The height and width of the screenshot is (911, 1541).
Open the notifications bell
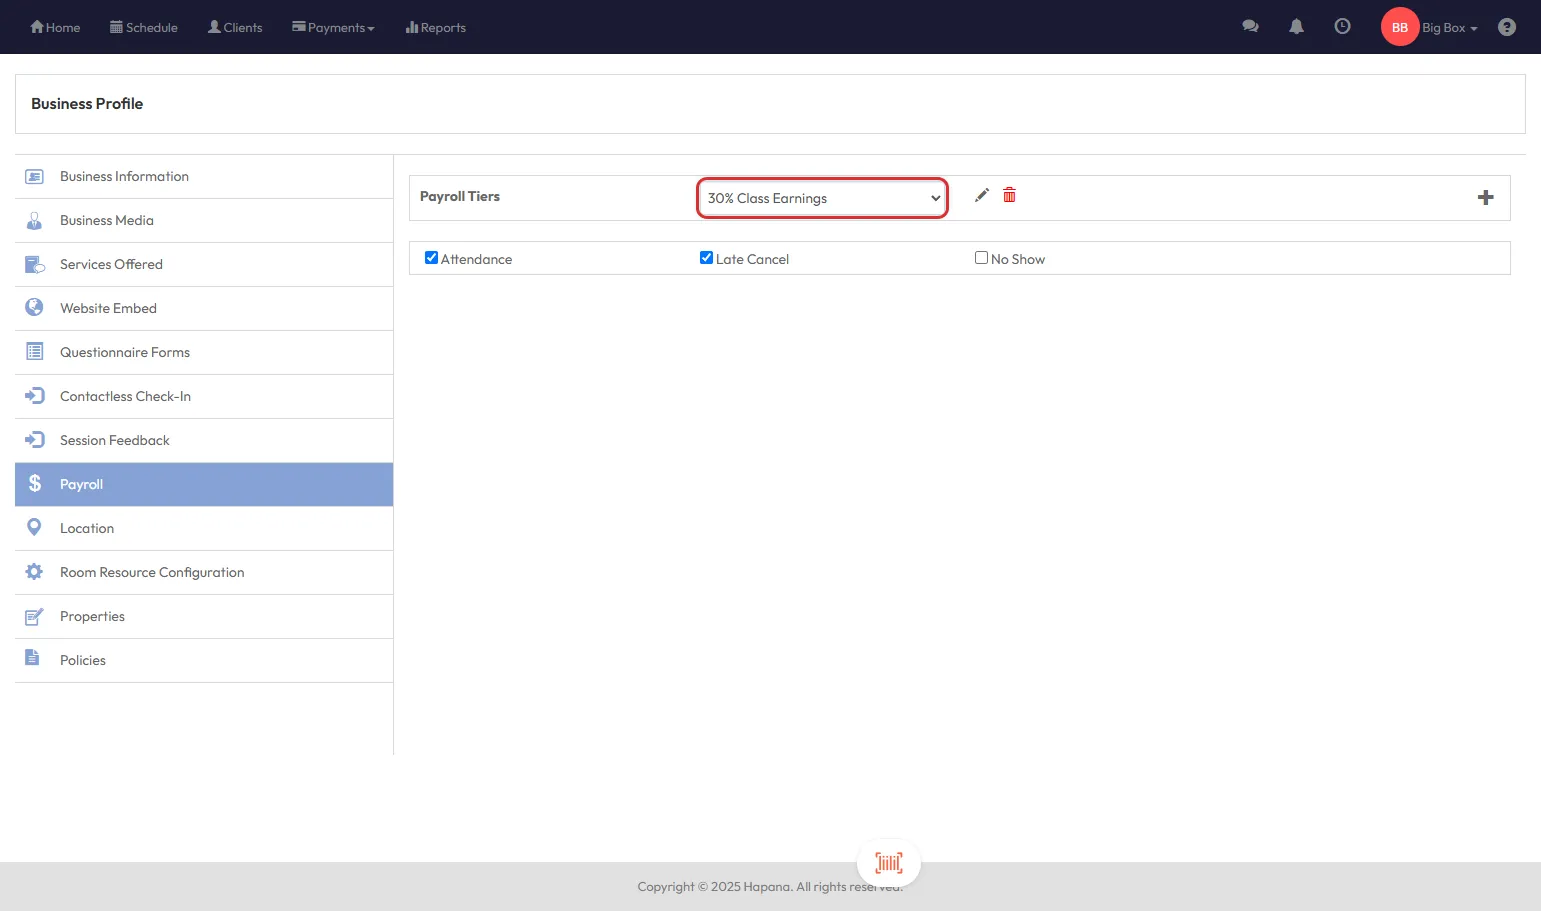1296,27
